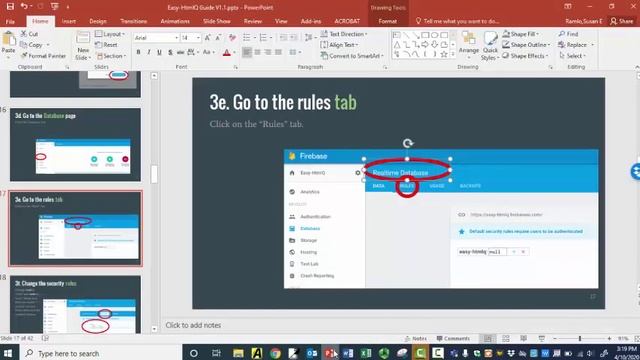
Task: Click the Bullets list icon
Action: pos(247,38)
